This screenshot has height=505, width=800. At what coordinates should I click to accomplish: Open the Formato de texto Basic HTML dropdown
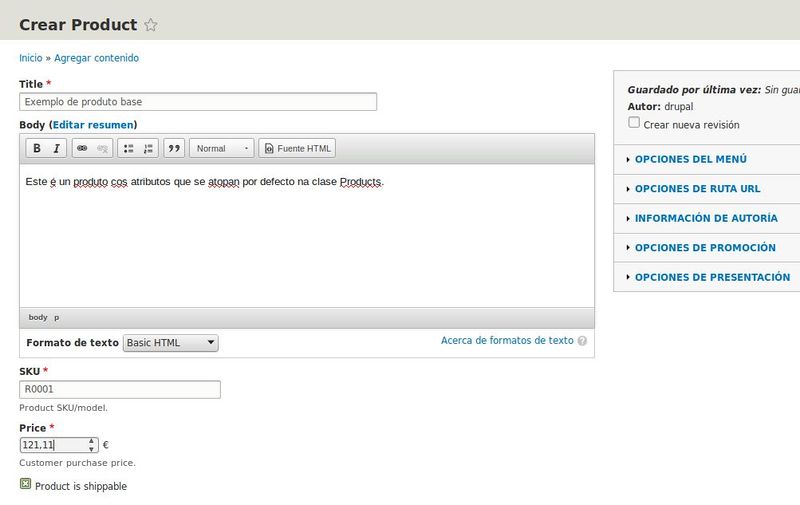pyautogui.click(x=170, y=343)
